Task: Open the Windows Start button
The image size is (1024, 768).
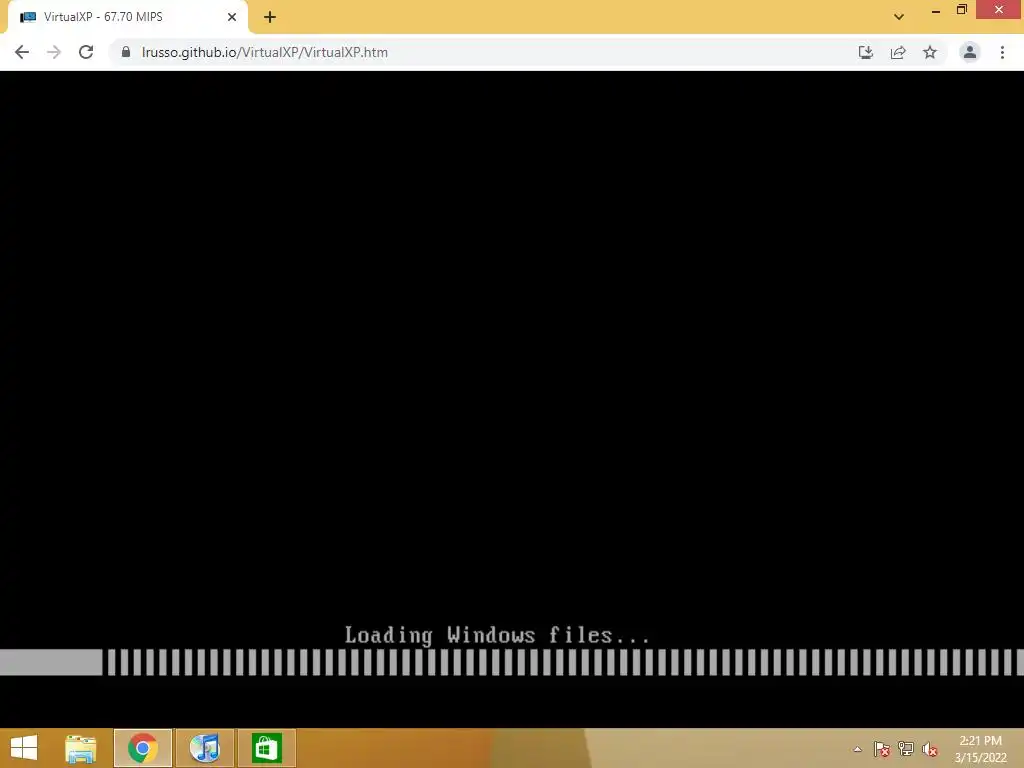Action: [x=24, y=748]
